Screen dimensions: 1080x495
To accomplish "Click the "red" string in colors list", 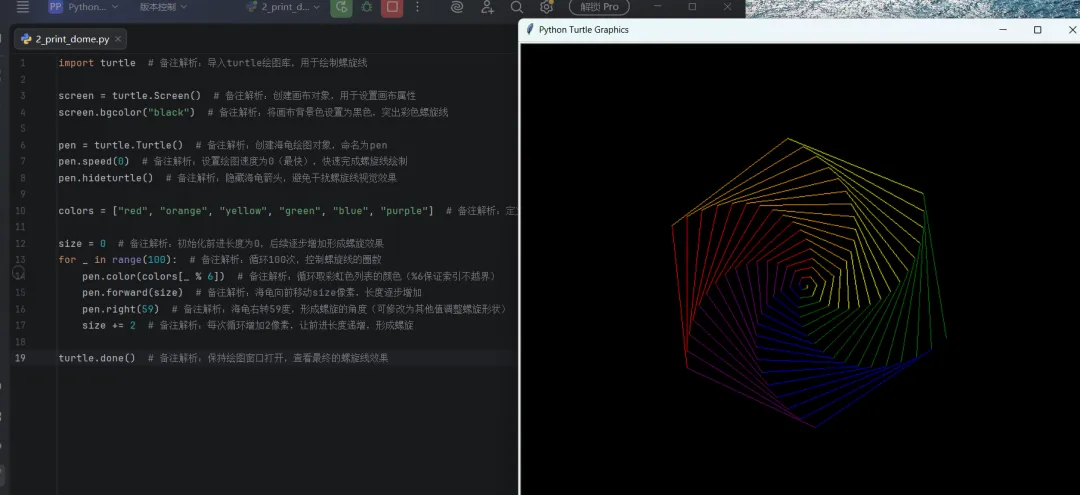I will point(133,211).
